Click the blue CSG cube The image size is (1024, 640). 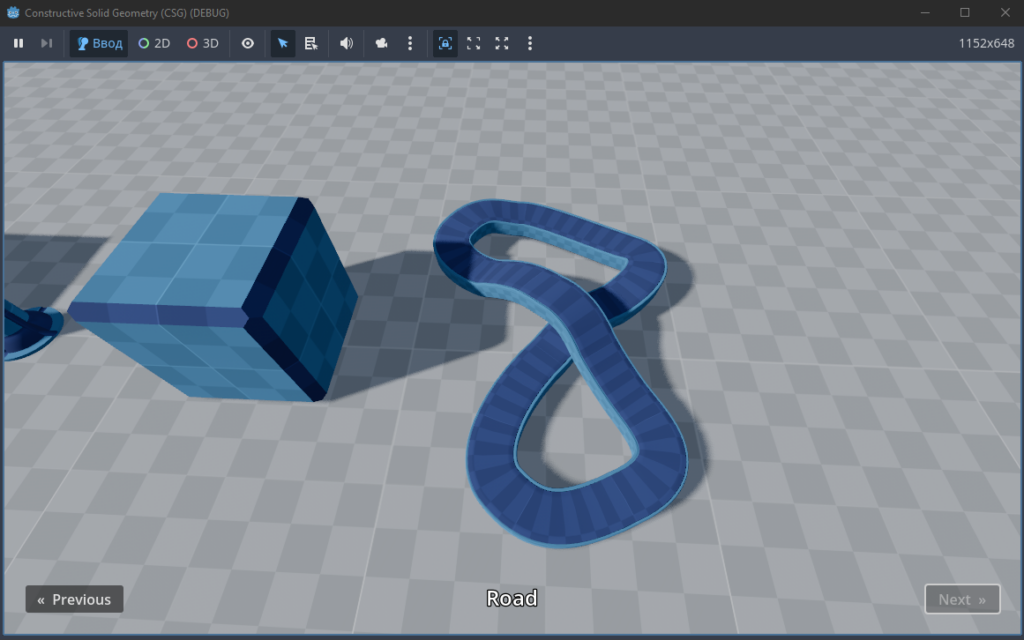point(213,297)
